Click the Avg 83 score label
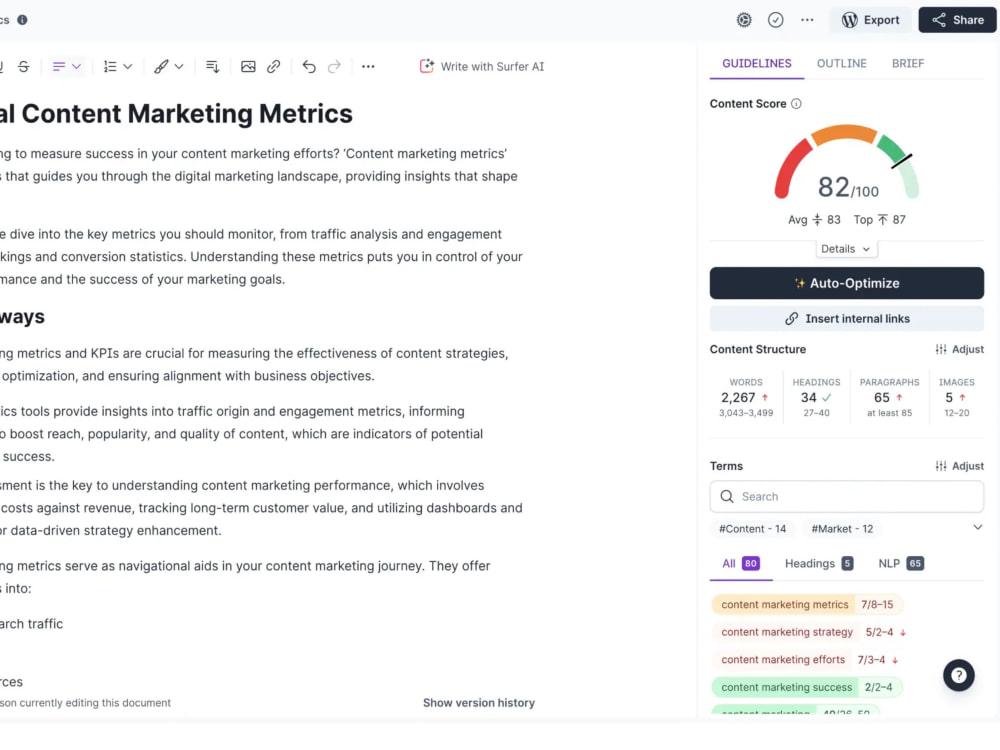 coord(814,220)
